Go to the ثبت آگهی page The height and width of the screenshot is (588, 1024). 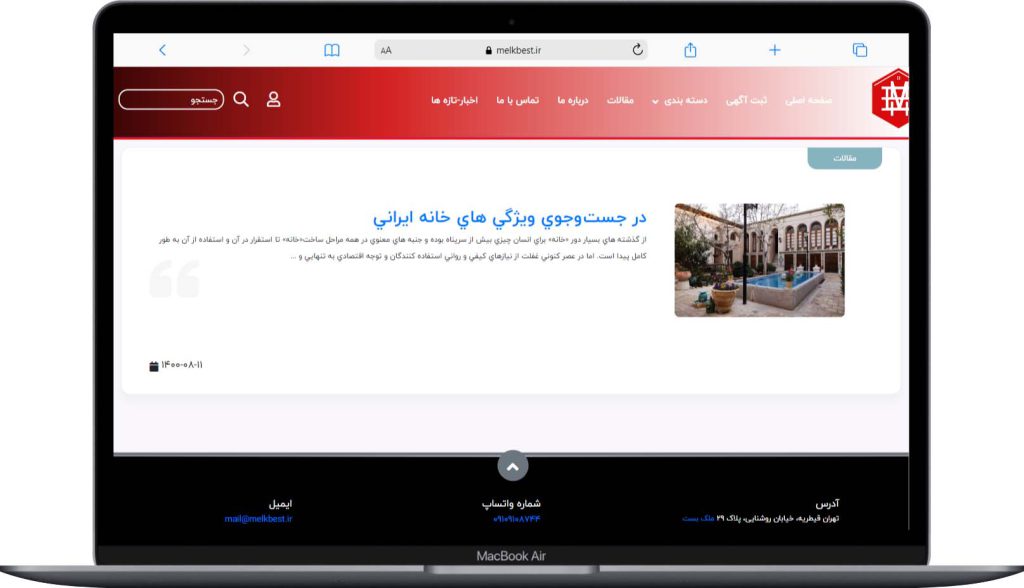click(746, 101)
